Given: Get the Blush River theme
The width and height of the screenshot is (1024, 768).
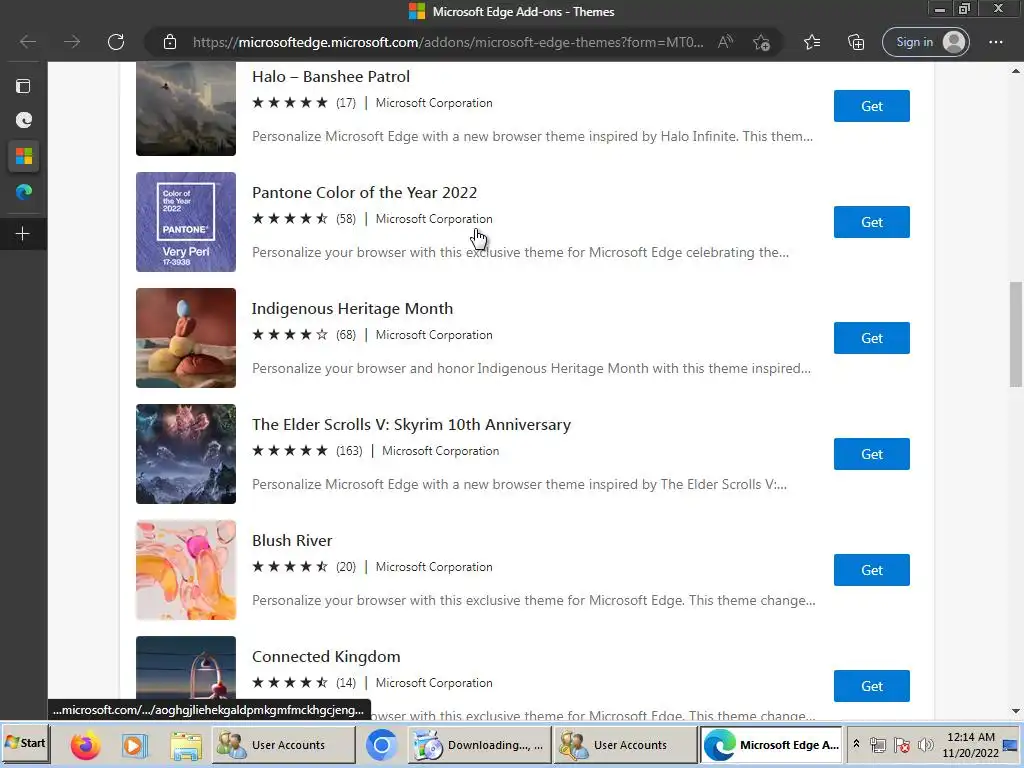Looking at the screenshot, I should point(871,570).
